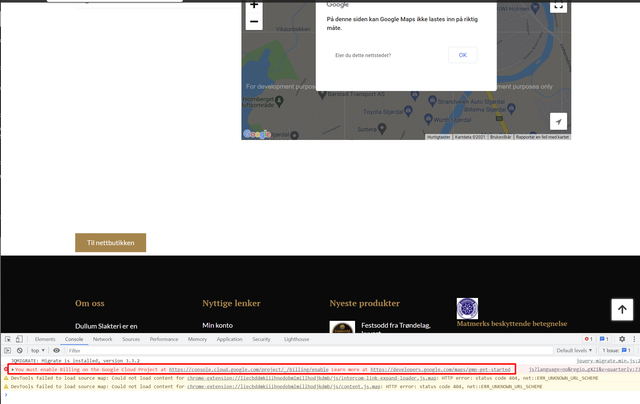640x404 pixels.
Task: Open the console.cloud.google.com billing link
Action: pos(249,370)
